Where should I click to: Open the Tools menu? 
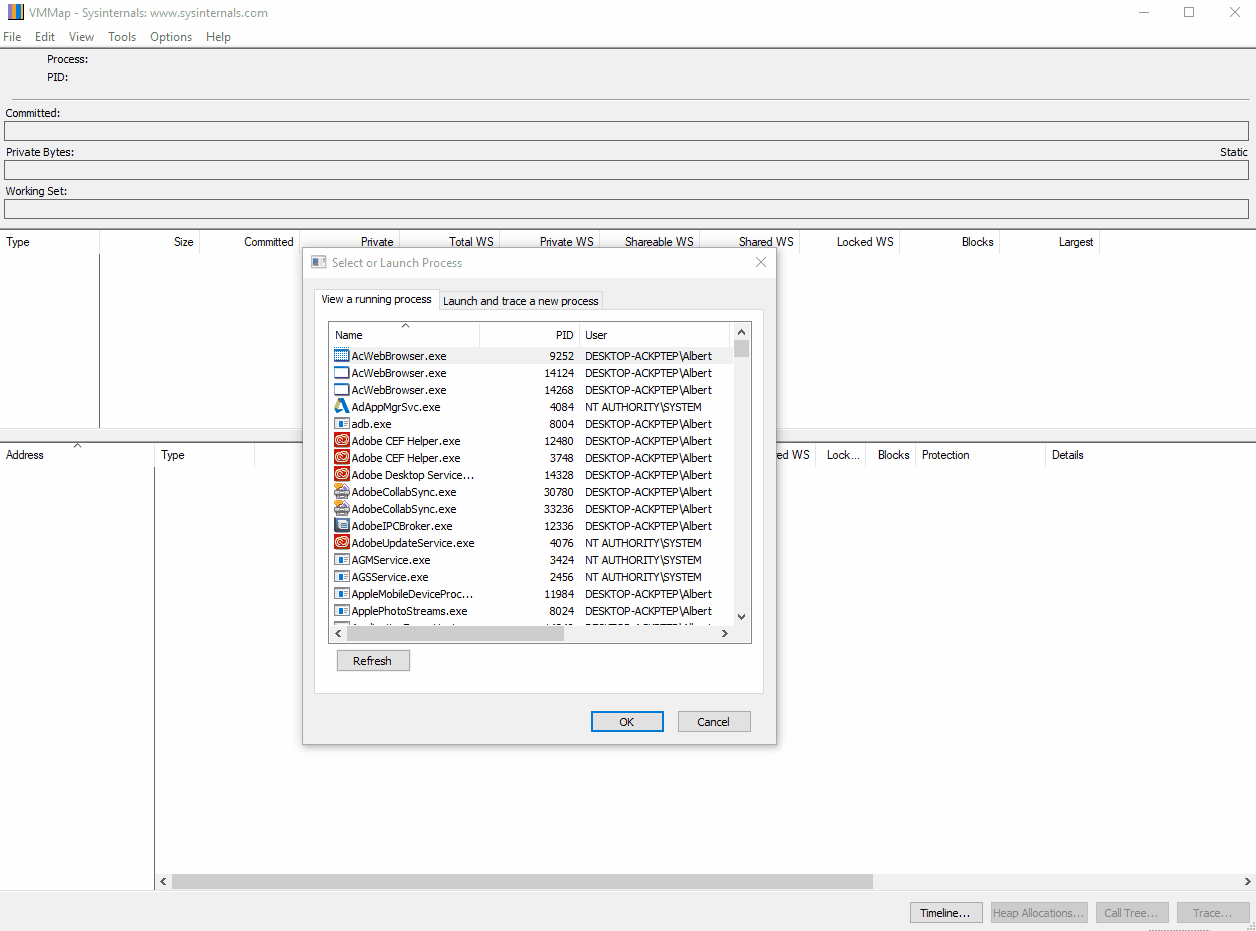[x=122, y=37]
